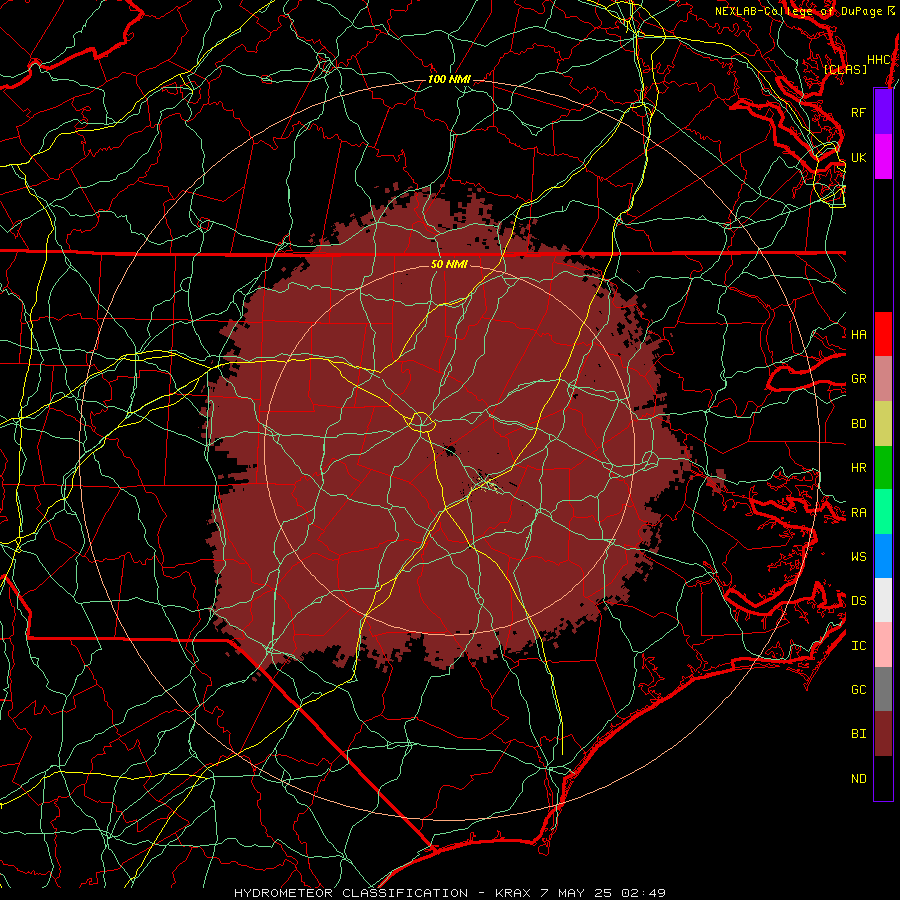Select the WS blue legend swatch
Image resolution: width=900 pixels, height=900 pixels.
883,556
